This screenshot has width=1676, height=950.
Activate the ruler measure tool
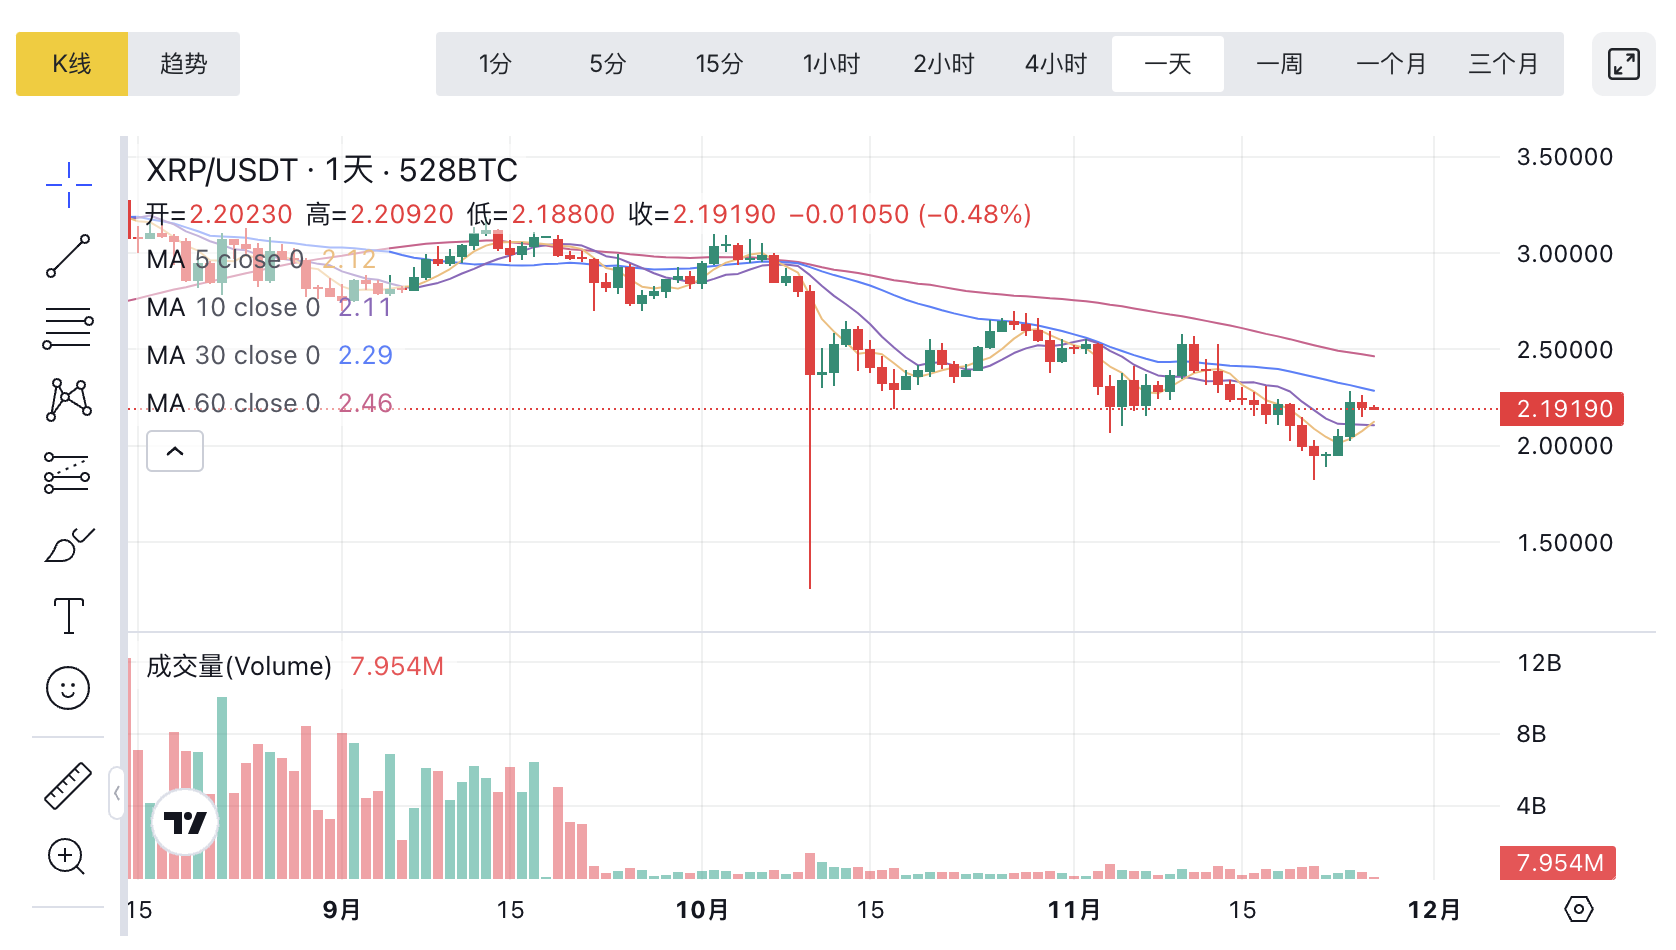tap(68, 785)
